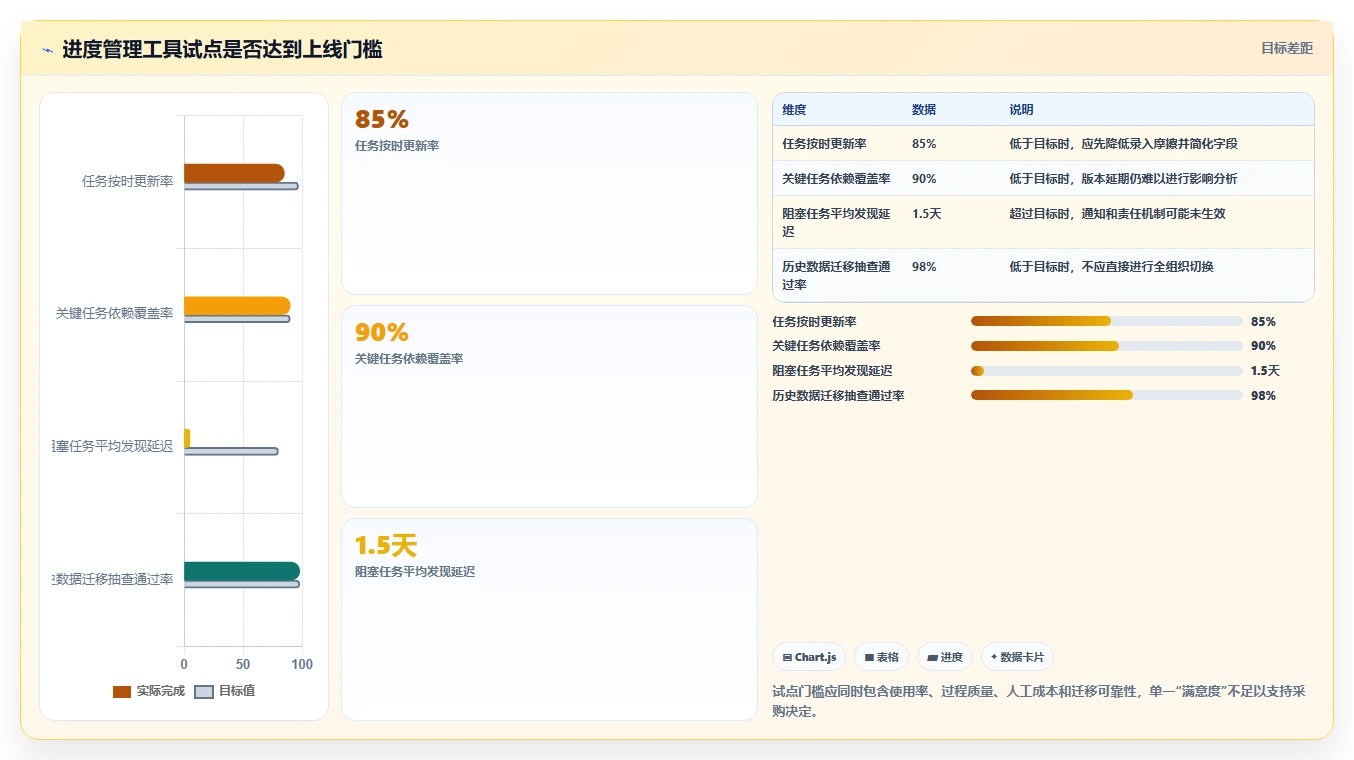Click the 关键任务依赖覆盖率 progress bar showing 90%
Viewport: 1354px width, 760px height.
coord(1106,346)
